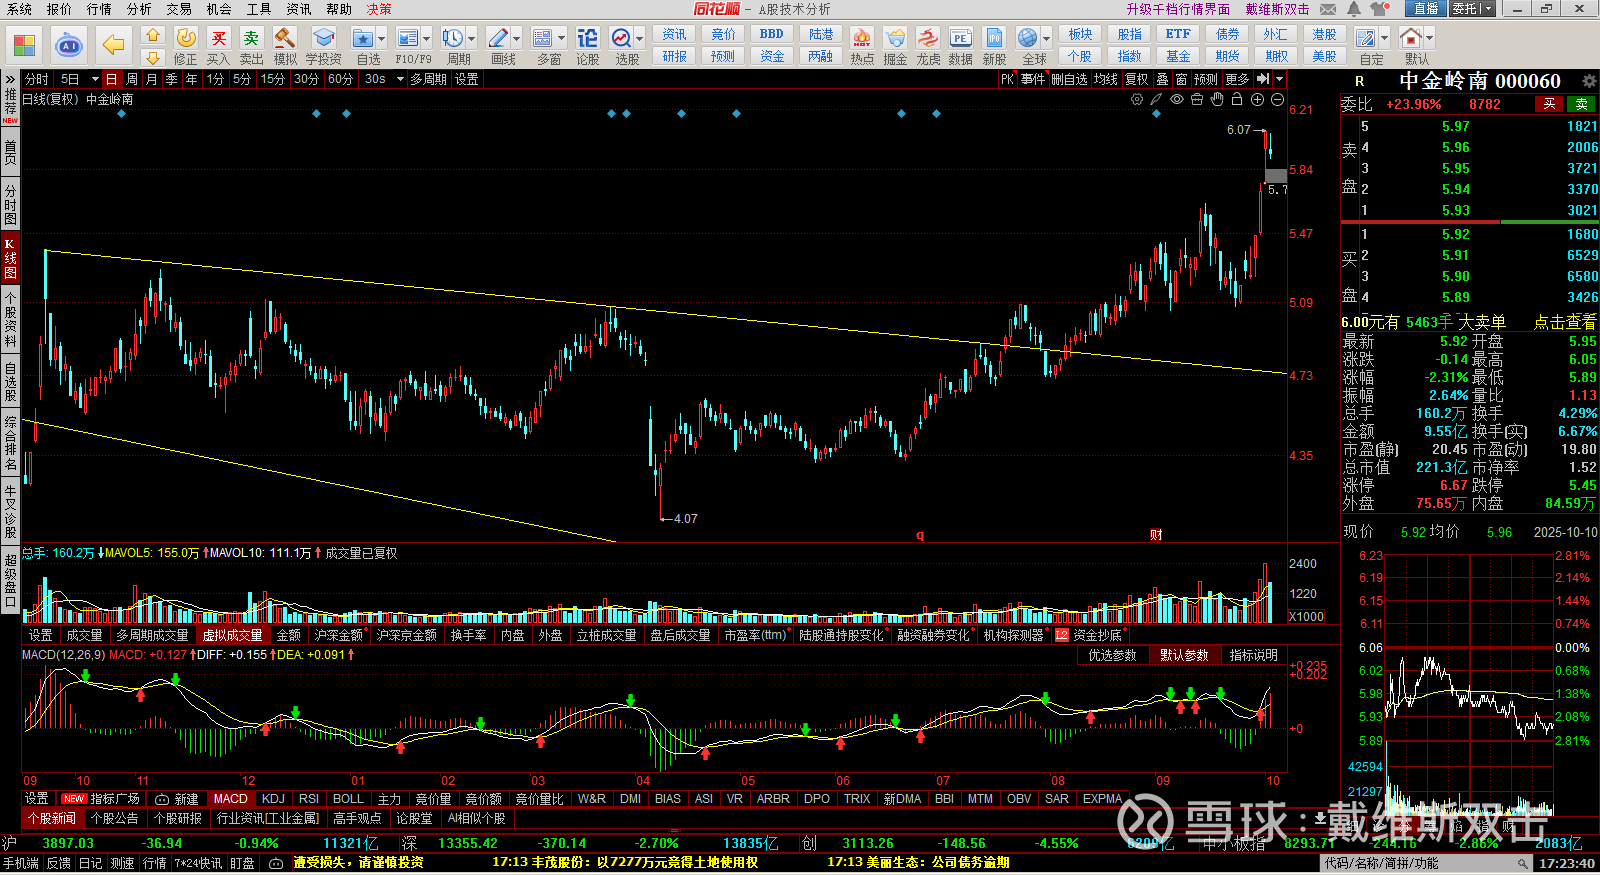Click 优选参数 in MACD panel
Screen dimensions: 1600x875
[x=1112, y=655]
